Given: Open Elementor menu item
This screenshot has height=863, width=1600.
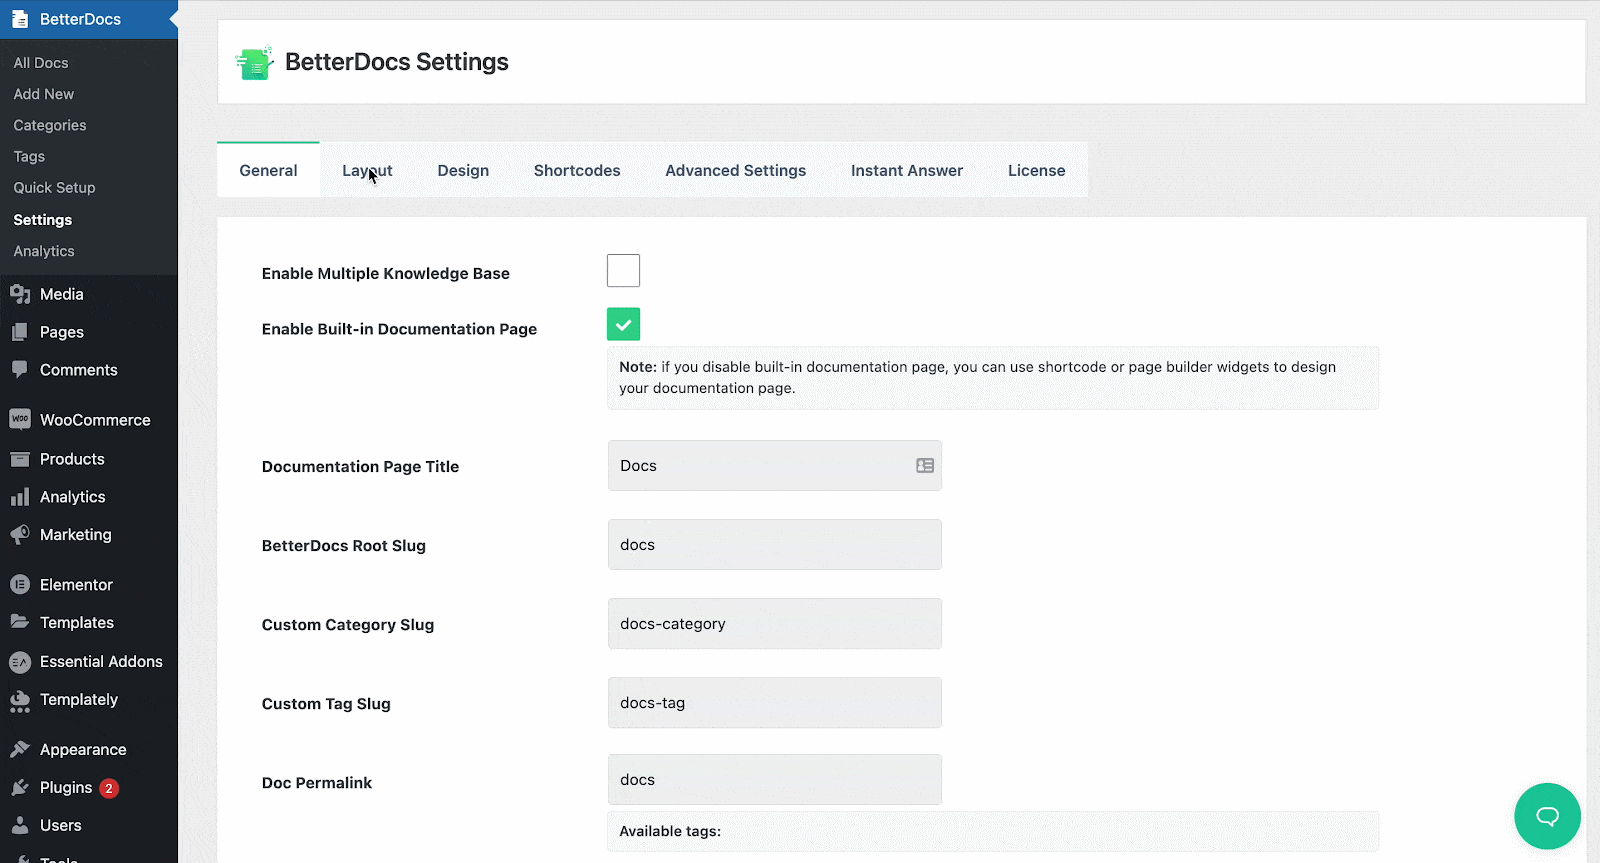Looking at the screenshot, I should pos(89,585).
